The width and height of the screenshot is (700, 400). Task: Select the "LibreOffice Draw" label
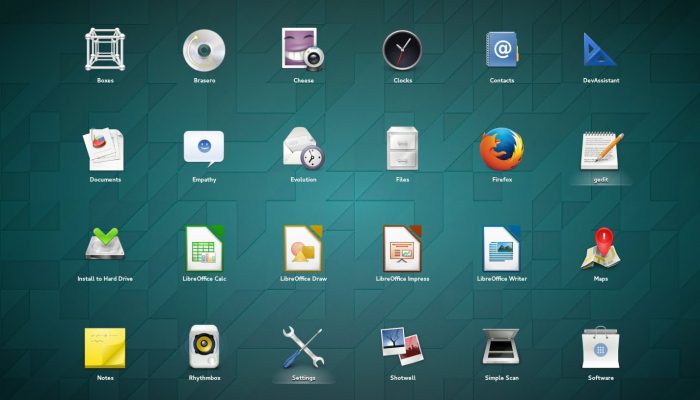[304, 279]
